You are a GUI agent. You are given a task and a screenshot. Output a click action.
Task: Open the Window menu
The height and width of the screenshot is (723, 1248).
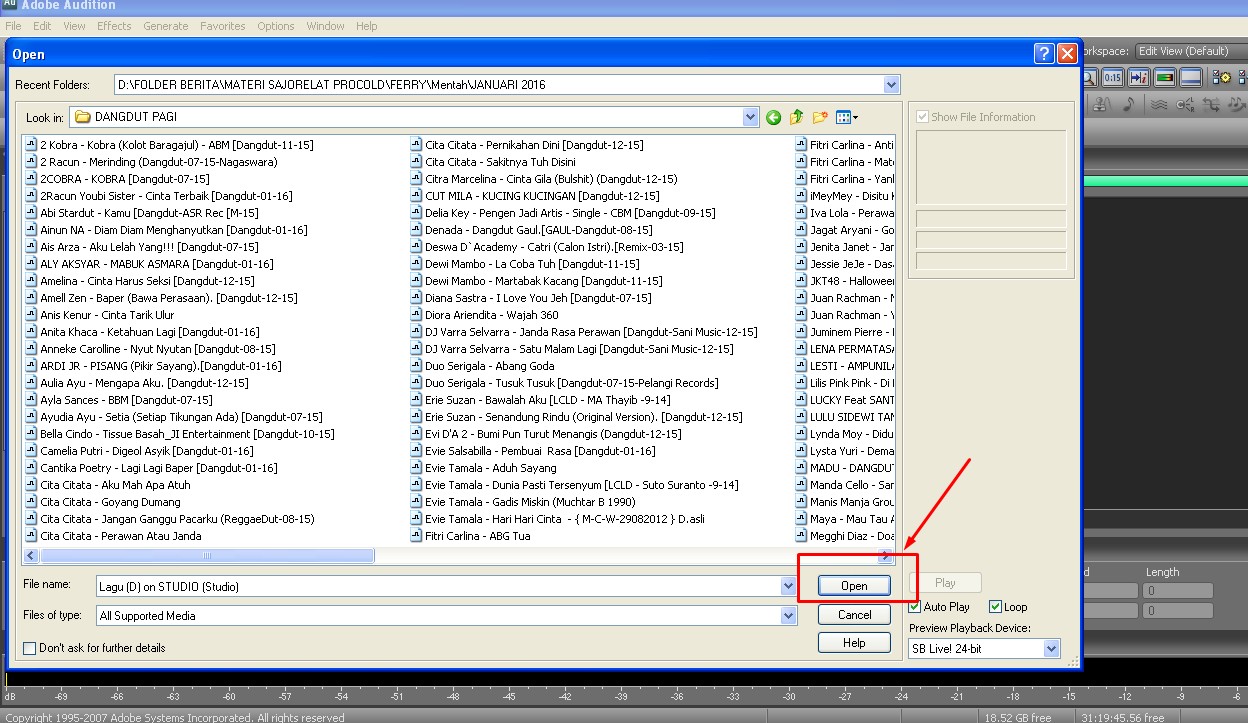tap(325, 26)
